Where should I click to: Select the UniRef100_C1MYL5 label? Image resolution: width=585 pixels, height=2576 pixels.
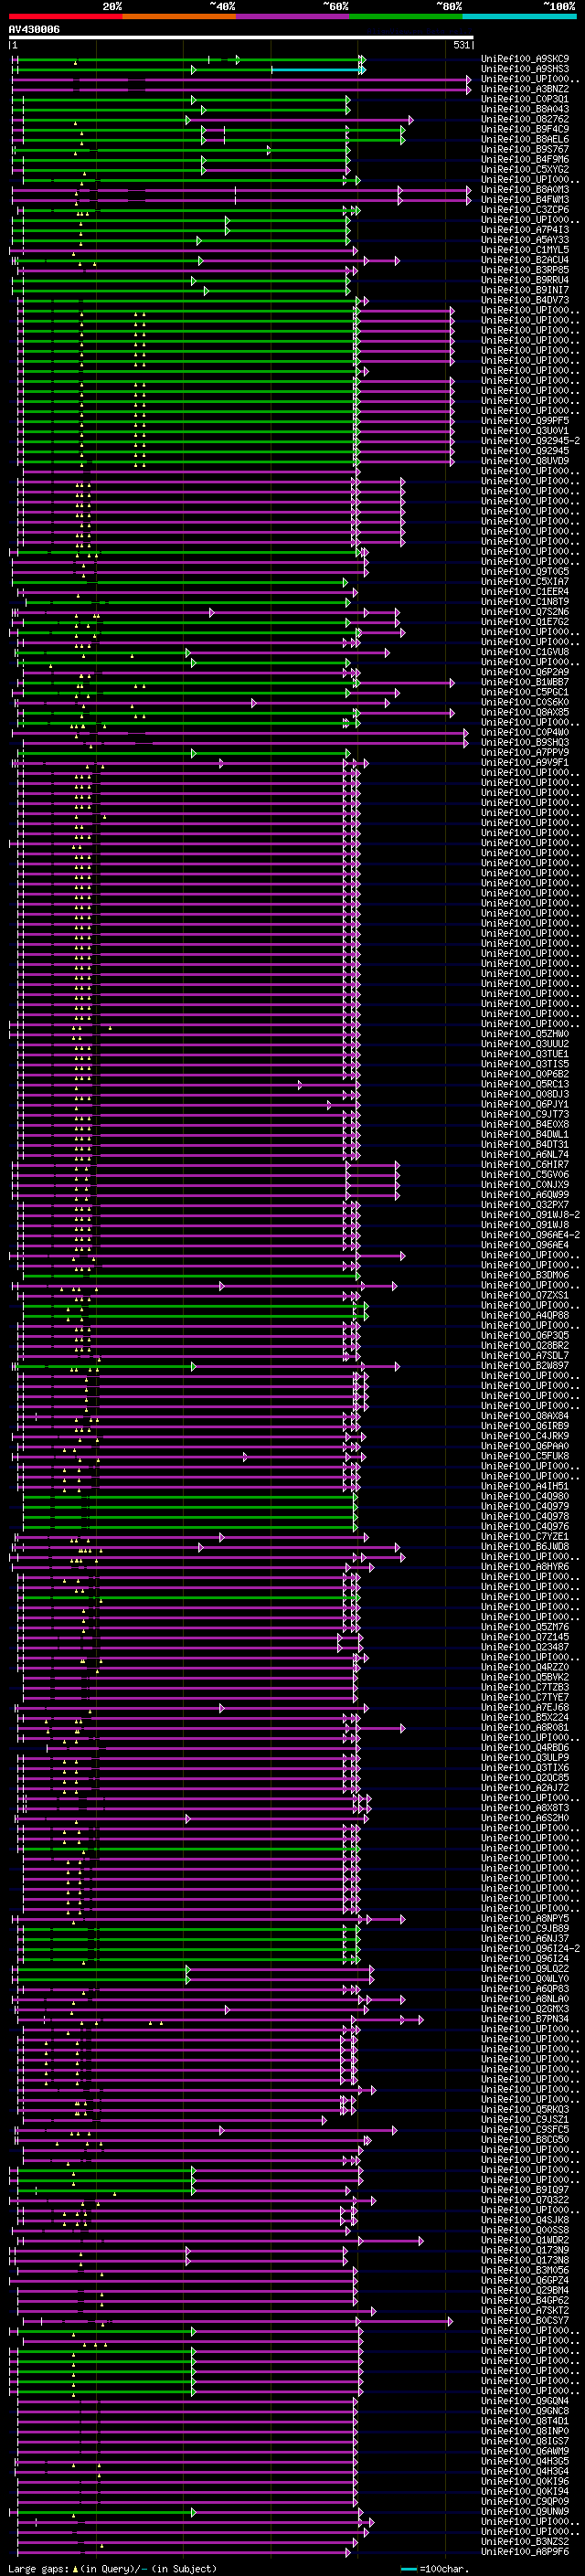click(x=524, y=250)
